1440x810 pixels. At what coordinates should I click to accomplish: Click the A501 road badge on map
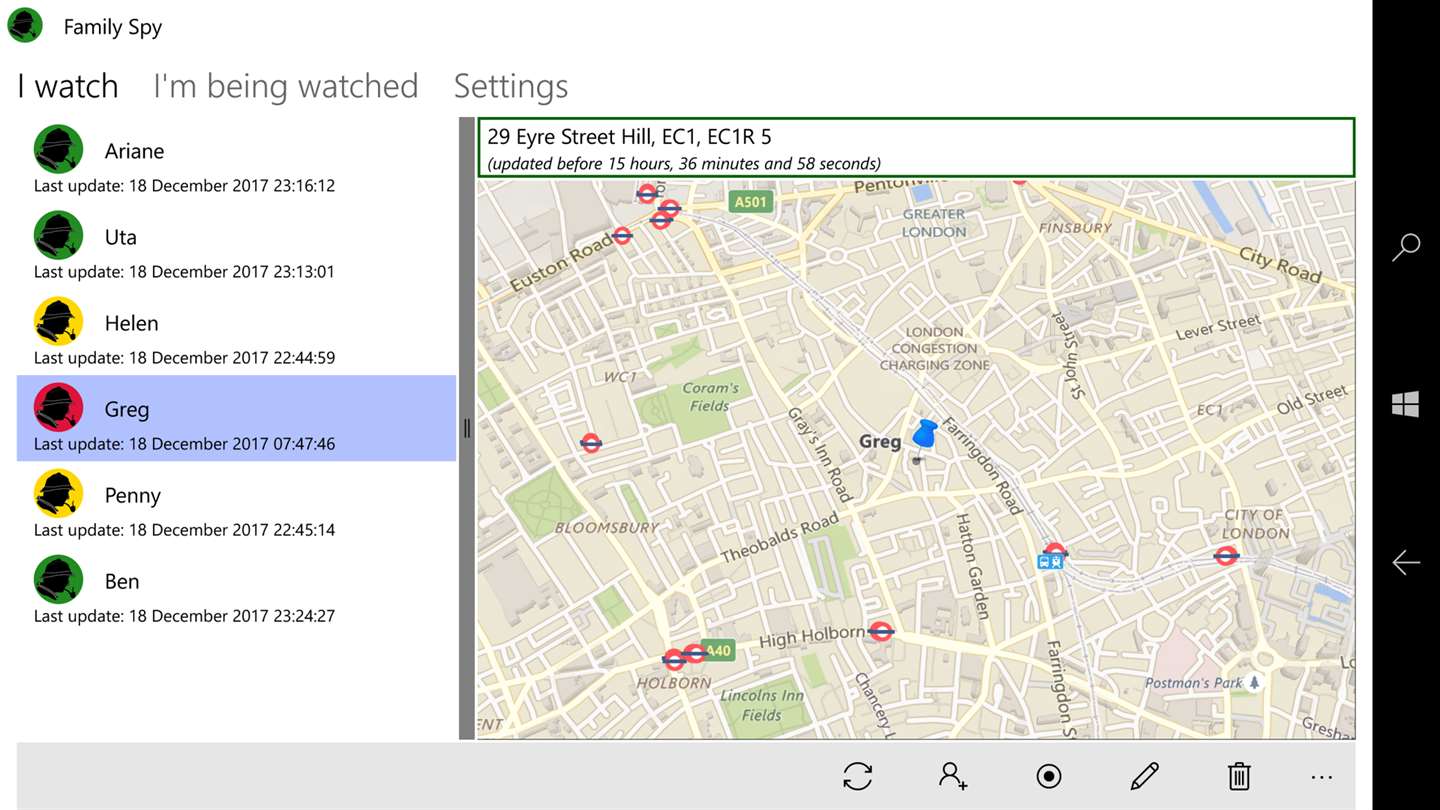click(x=750, y=202)
